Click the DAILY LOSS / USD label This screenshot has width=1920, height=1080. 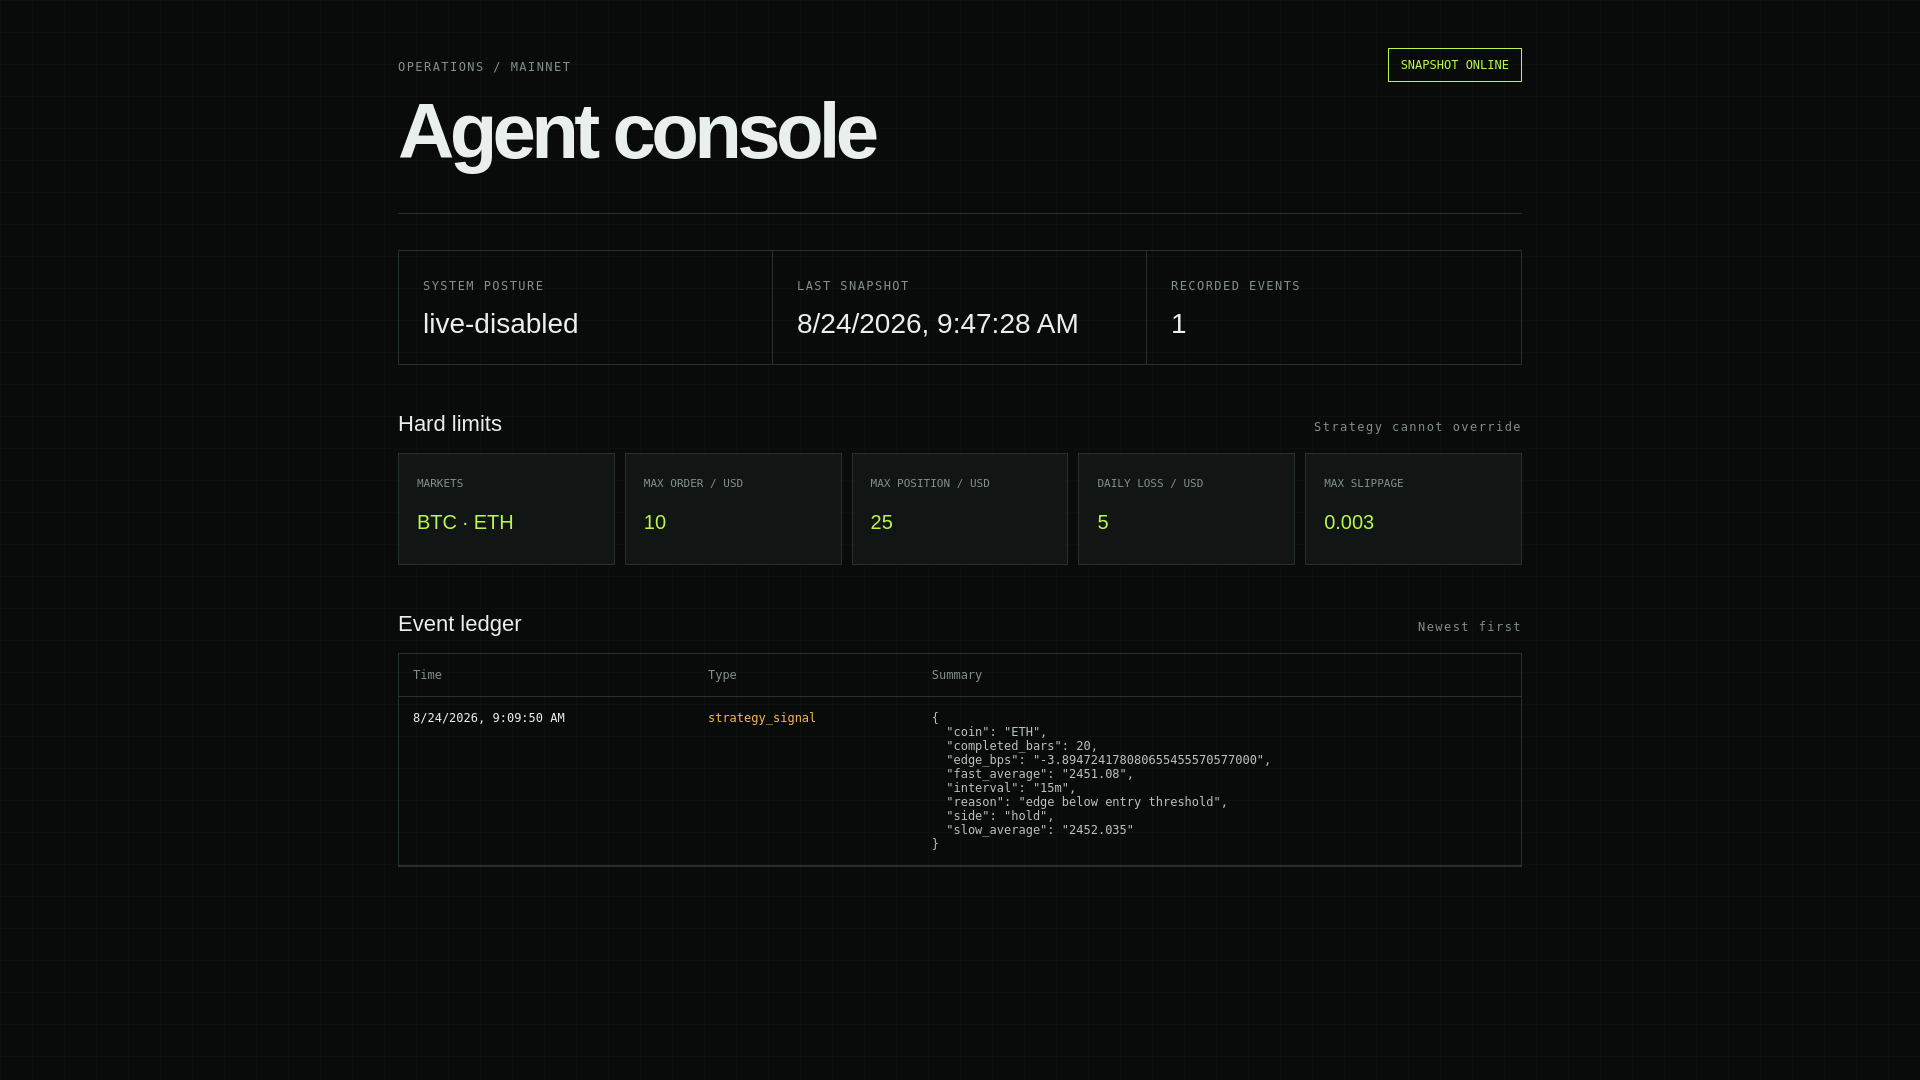(x=1150, y=484)
